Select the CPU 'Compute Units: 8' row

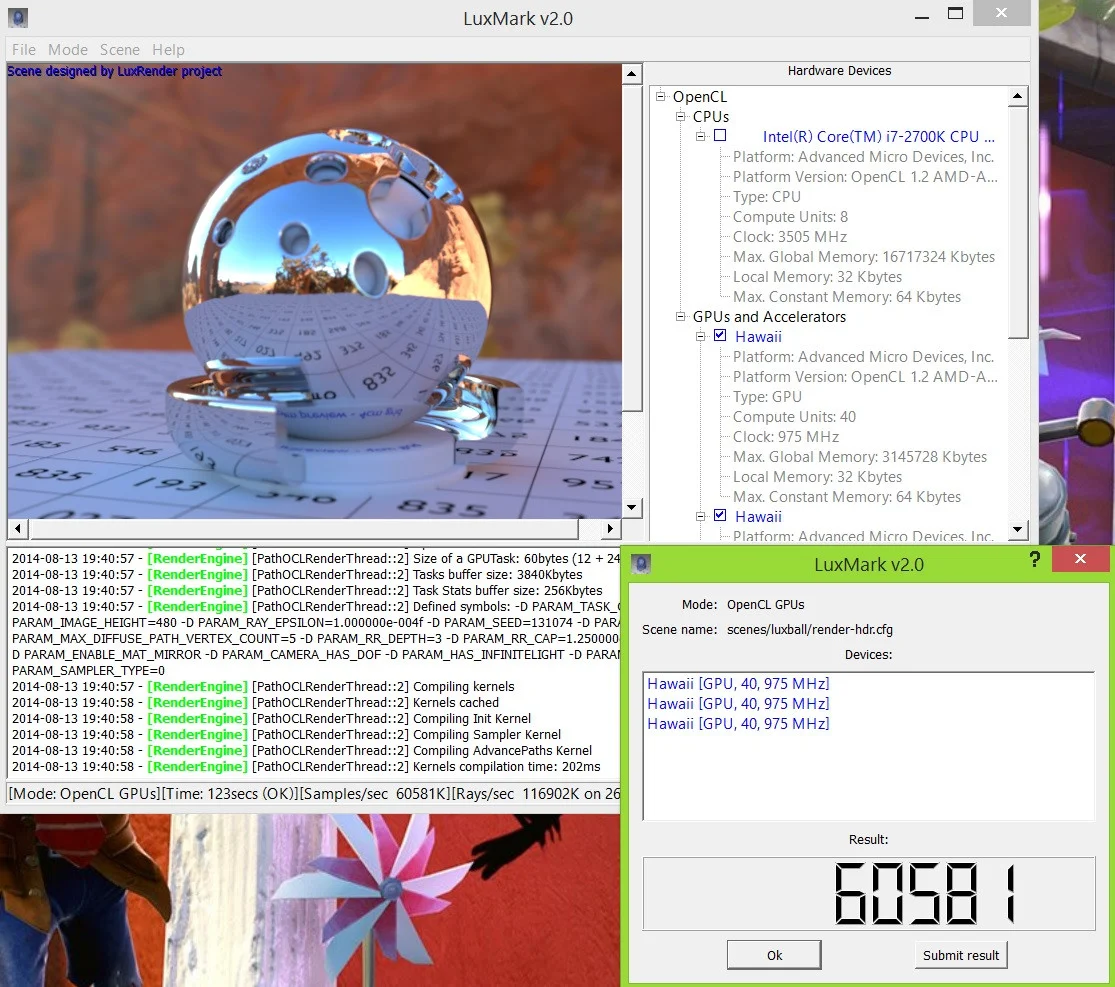coord(790,216)
